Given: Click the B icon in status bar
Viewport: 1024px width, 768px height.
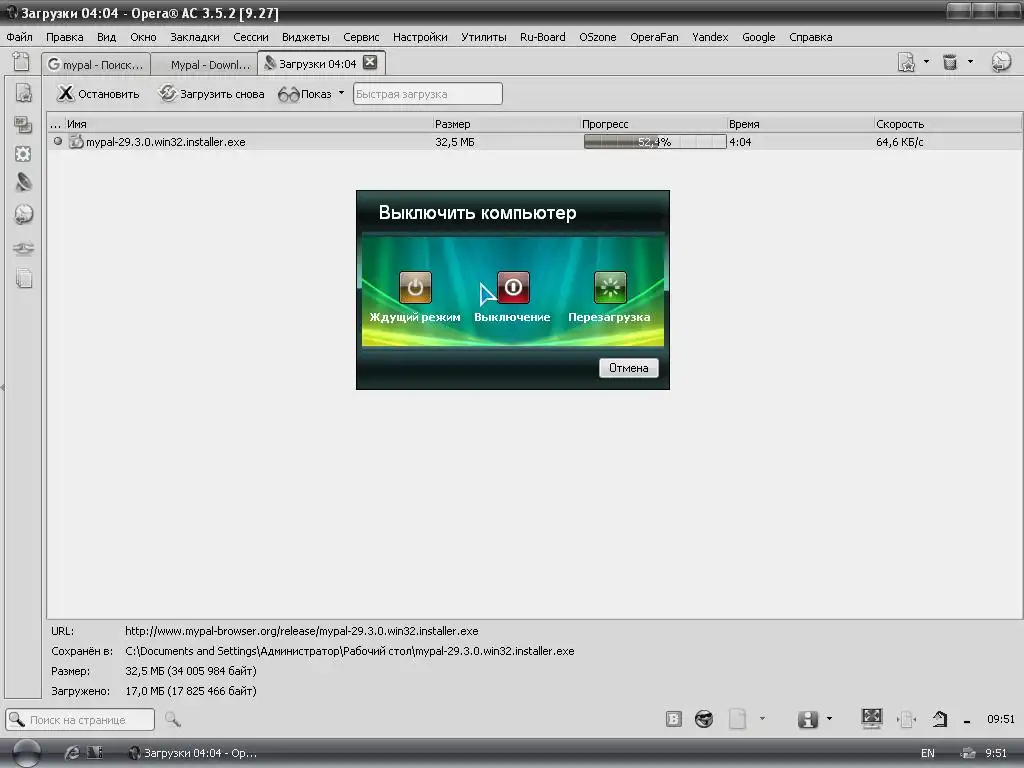Looking at the screenshot, I should pyautogui.click(x=673, y=719).
